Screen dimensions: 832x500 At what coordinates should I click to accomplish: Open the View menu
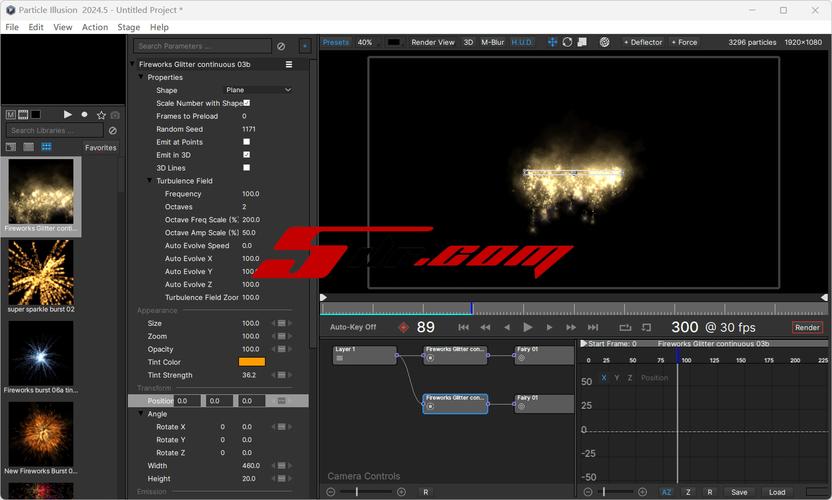coord(63,27)
